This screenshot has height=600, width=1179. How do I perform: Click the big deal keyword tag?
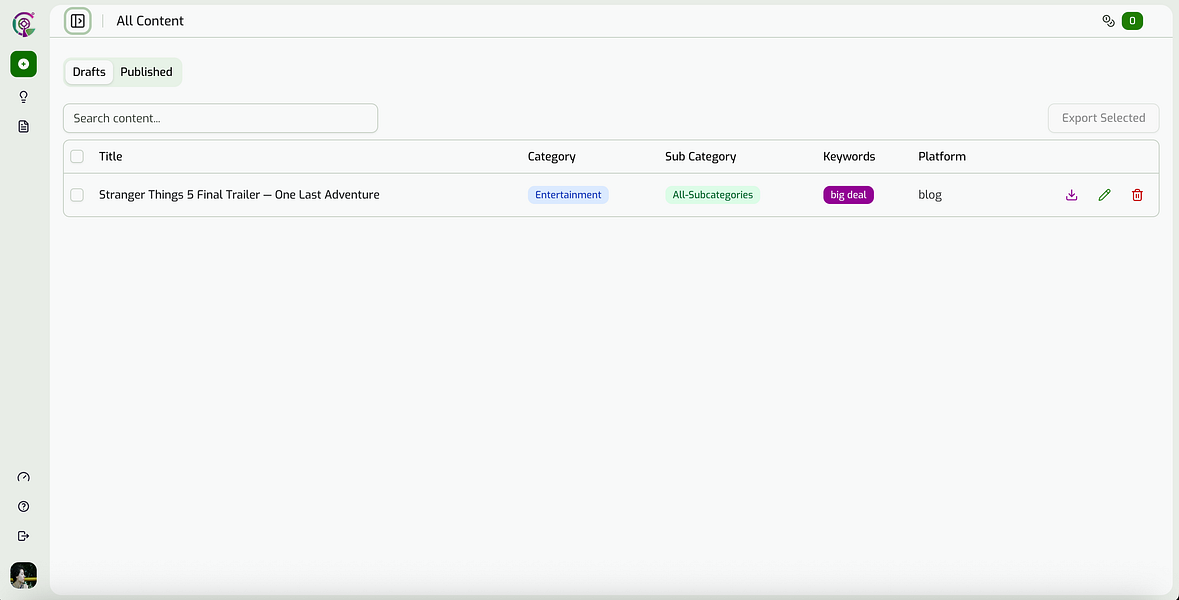pos(848,195)
